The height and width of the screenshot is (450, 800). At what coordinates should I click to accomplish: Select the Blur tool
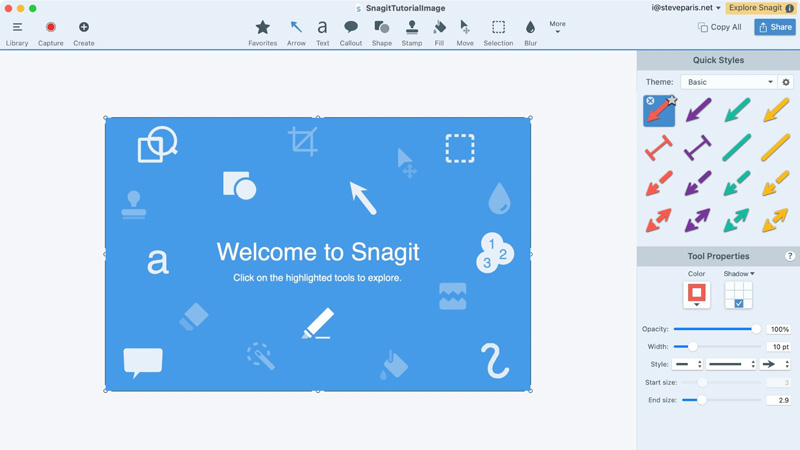531,34
